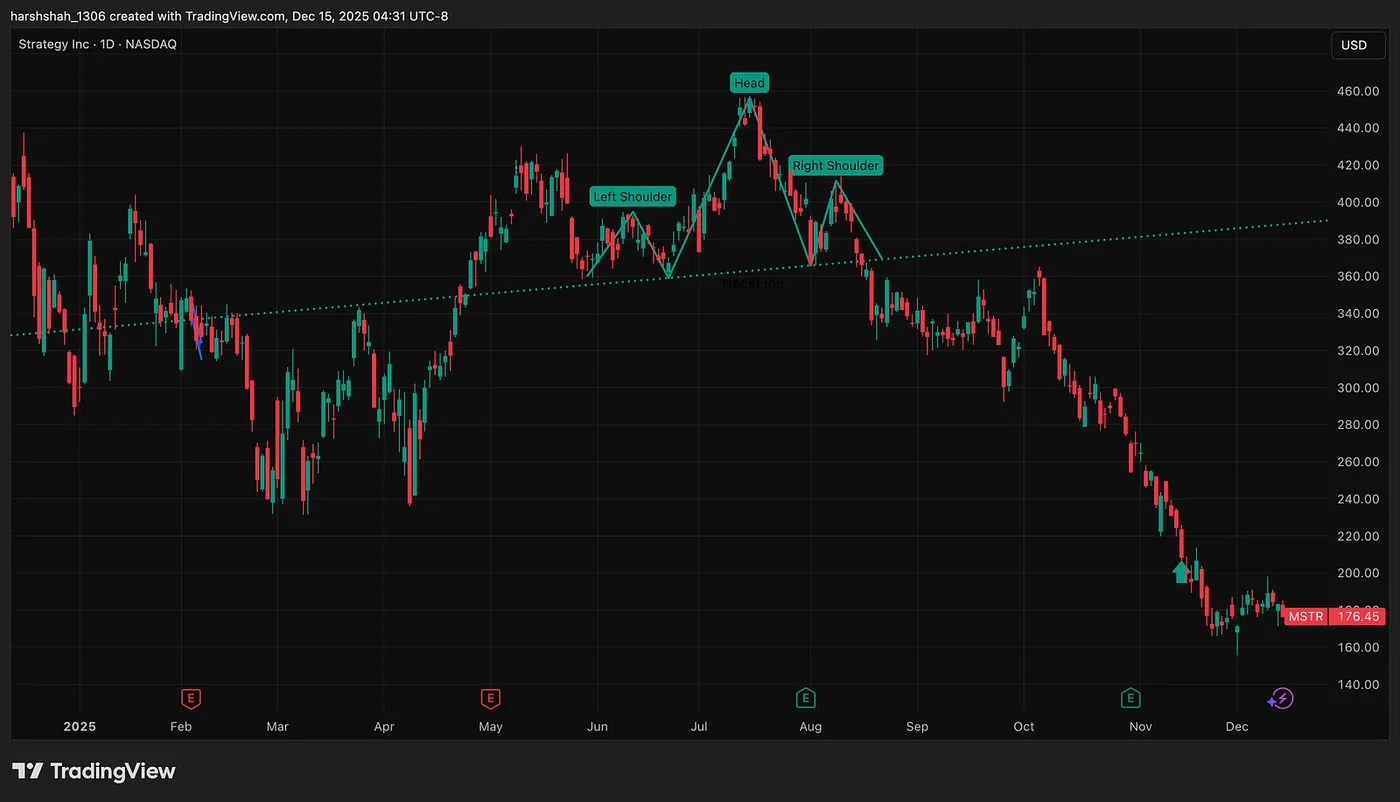The width and height of the screenshot is (1400, 802).
Task: Click the Apr label on the time axis
Action: [384, 727]
